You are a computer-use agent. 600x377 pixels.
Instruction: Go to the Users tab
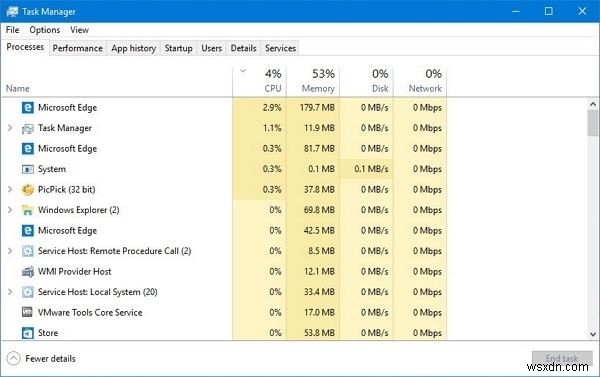[212, 48]
